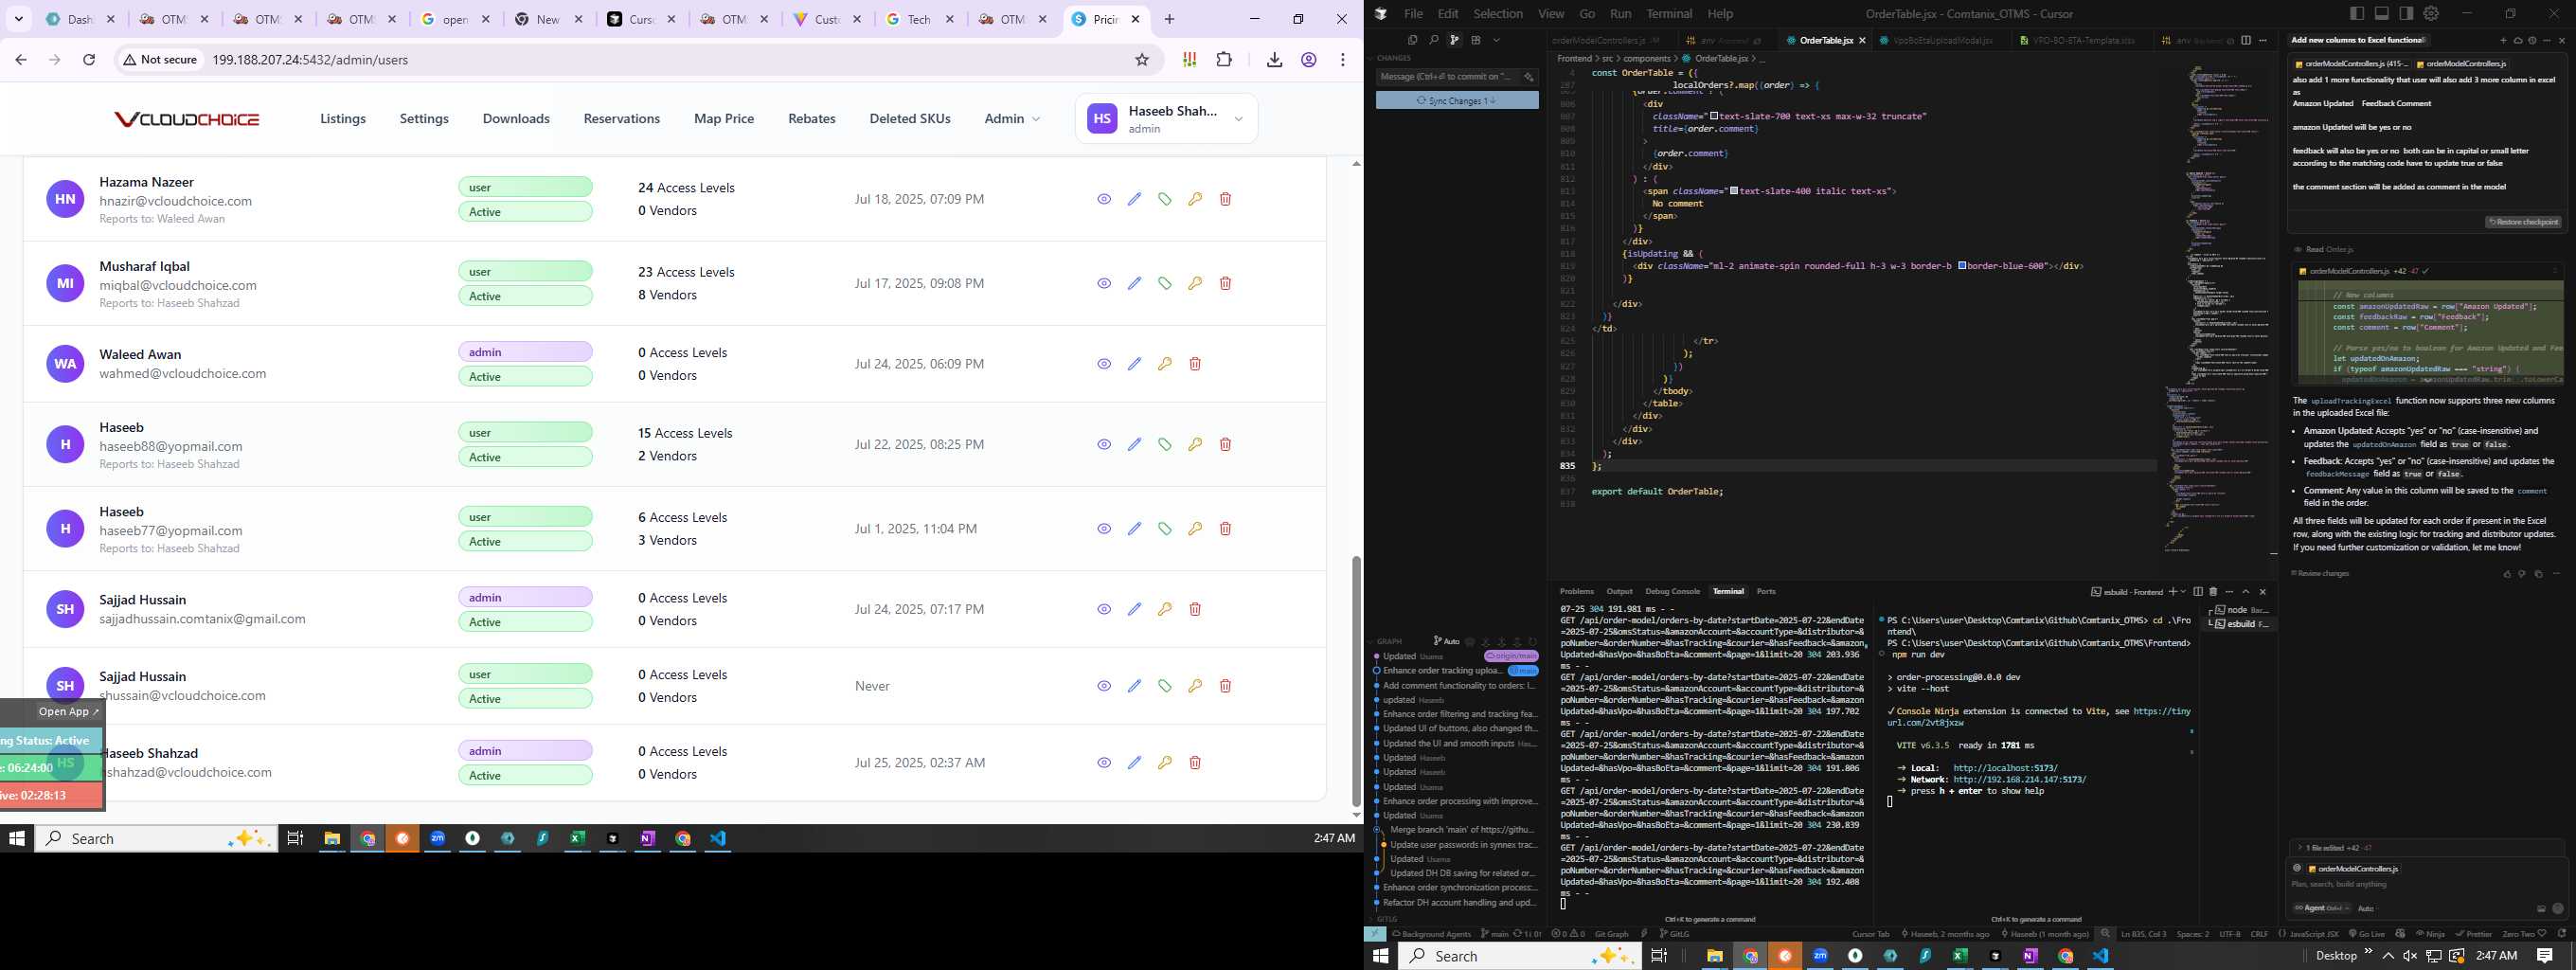Open Cursor File menu
The width and height of the screenshot is (2576, 970).
tap(1413, 14)
